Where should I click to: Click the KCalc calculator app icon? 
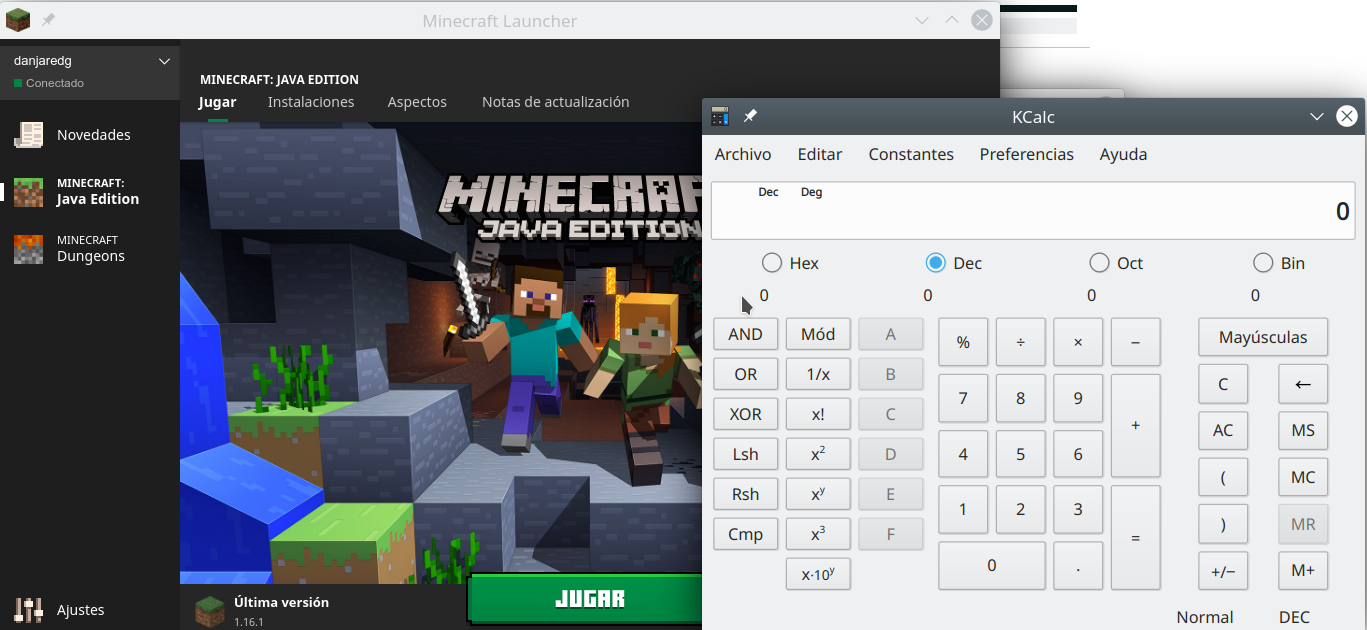[x=720, y=117]
